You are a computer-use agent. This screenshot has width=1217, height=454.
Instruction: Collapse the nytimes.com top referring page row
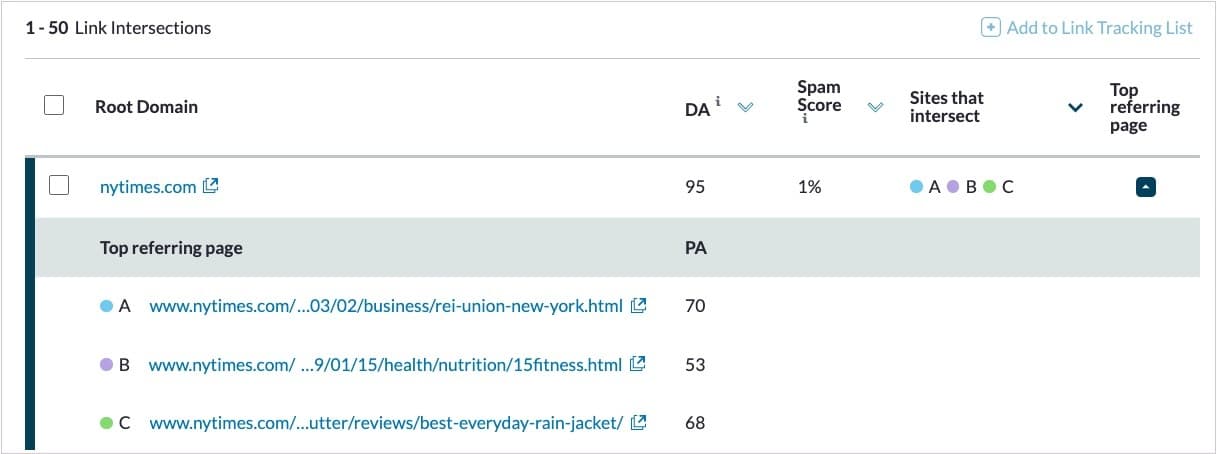(x=1146, y=187)
